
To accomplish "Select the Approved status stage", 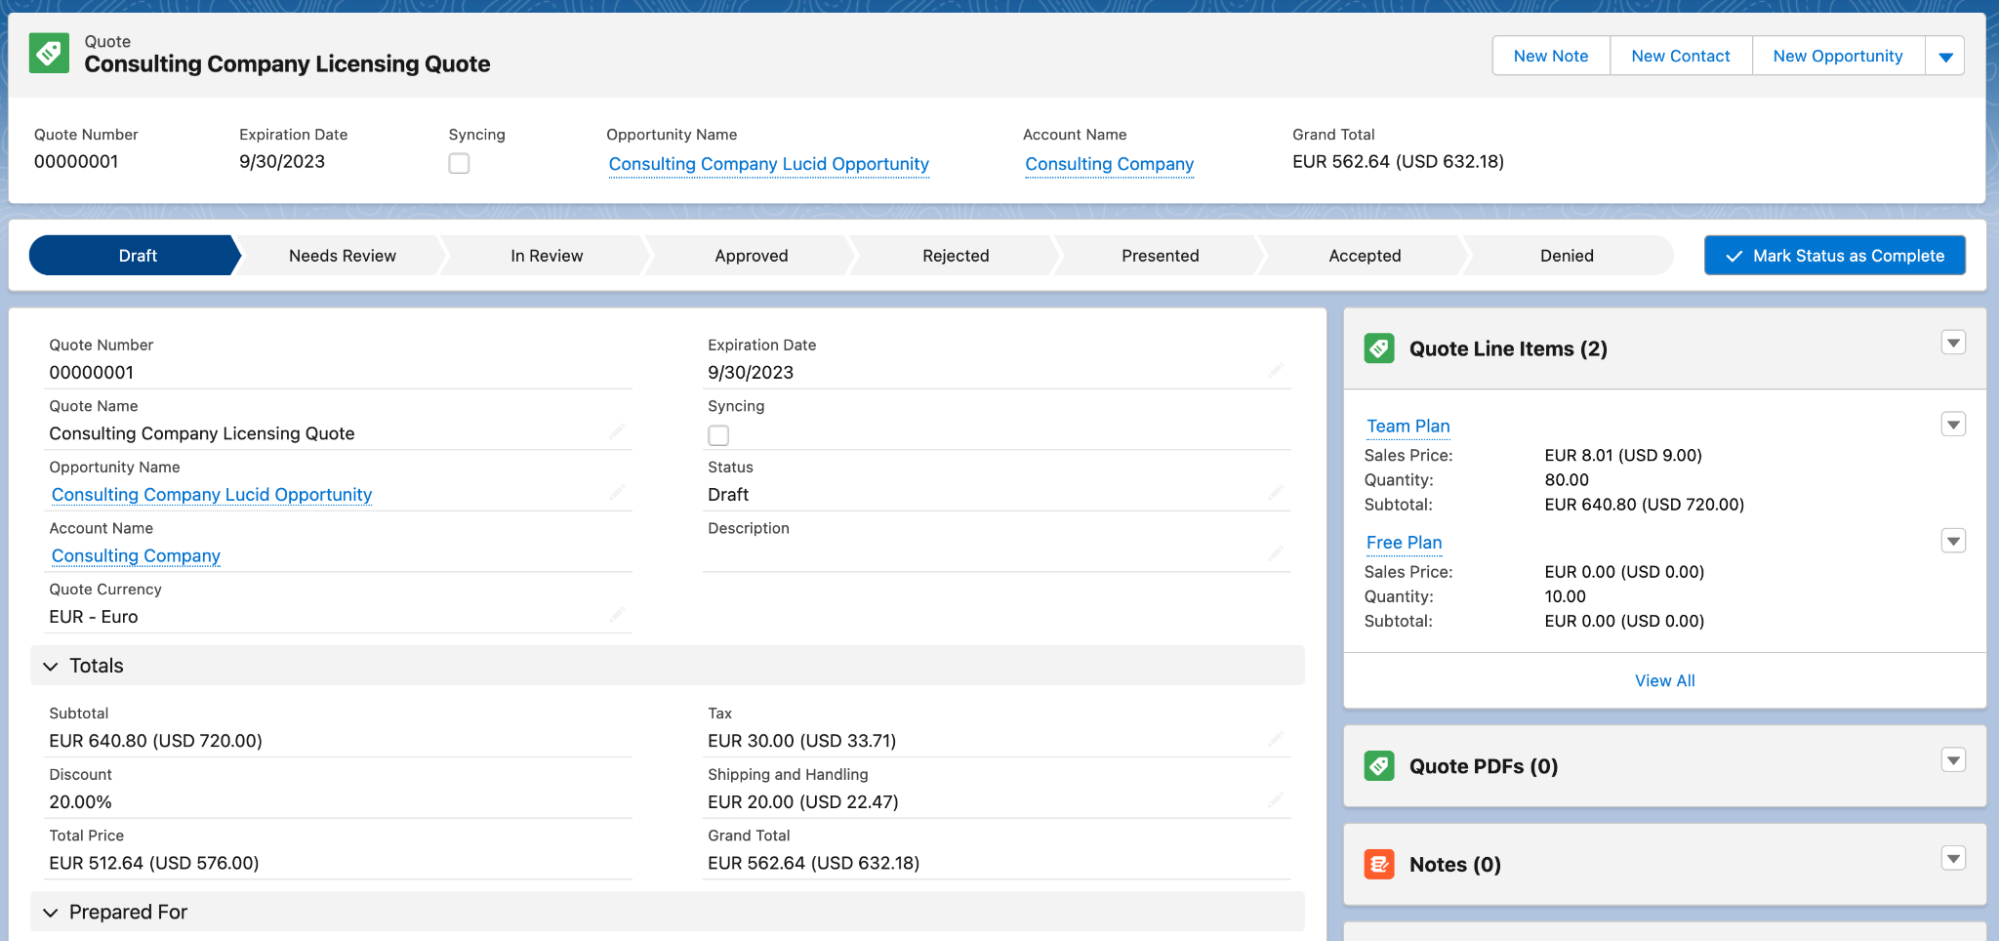I will pos(751,255).
